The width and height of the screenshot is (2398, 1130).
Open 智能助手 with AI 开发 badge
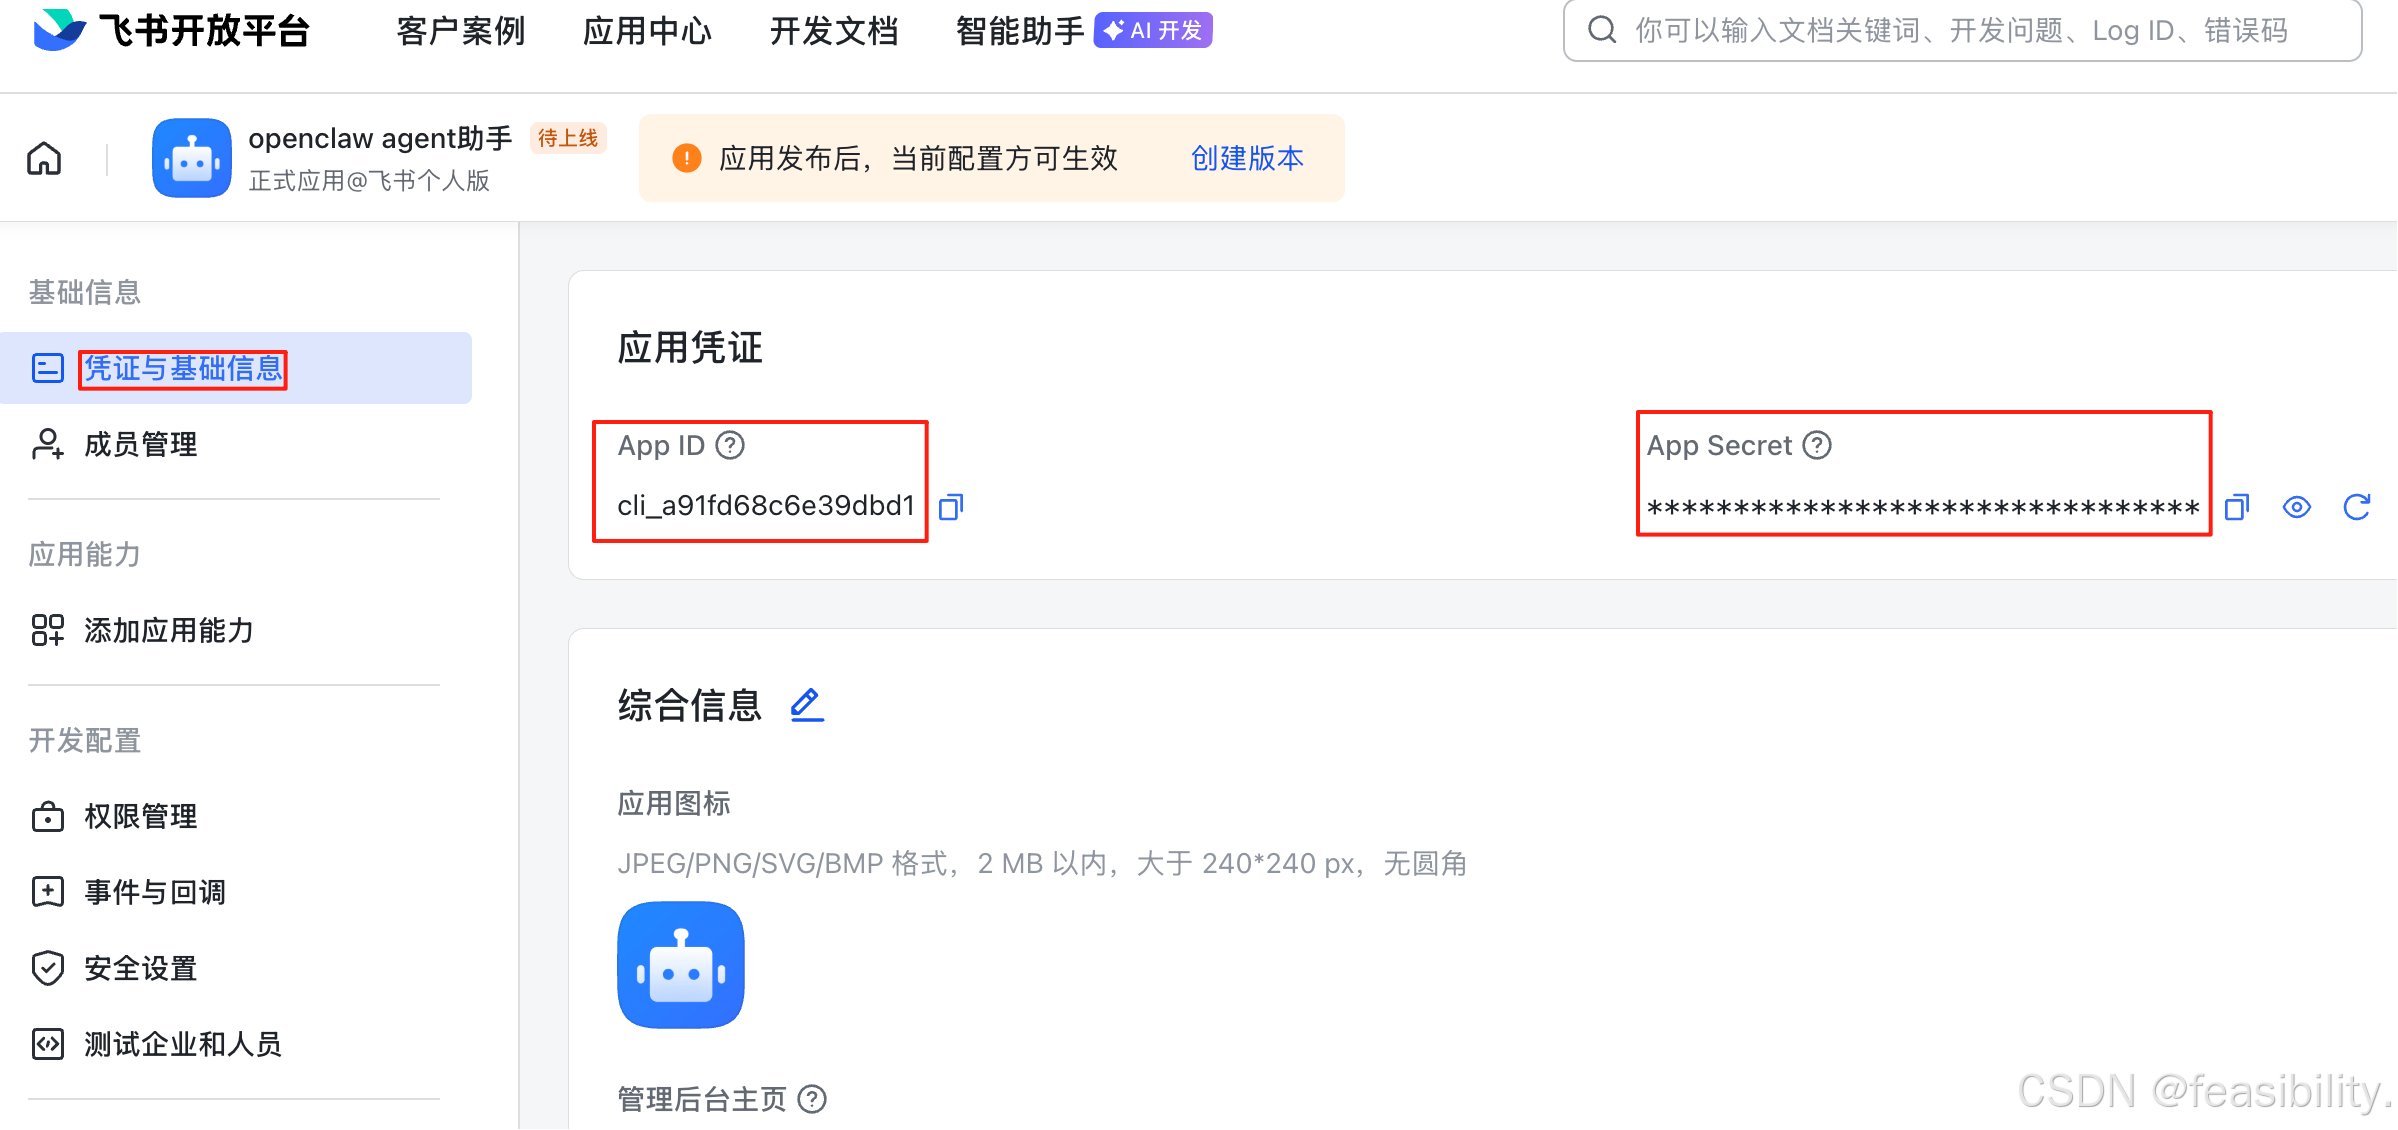click(x=1019, y=31)
